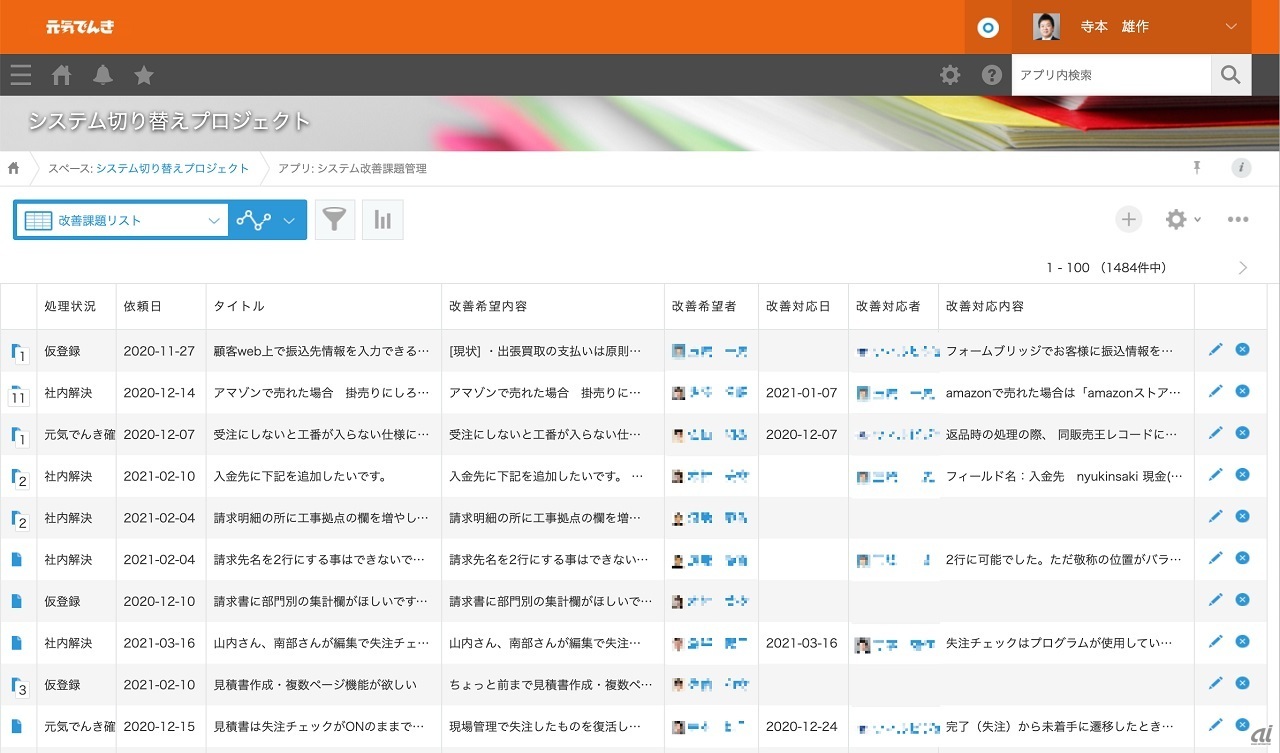
Task: Open app settings gear dropdown
Action: tap(1183, 220)
